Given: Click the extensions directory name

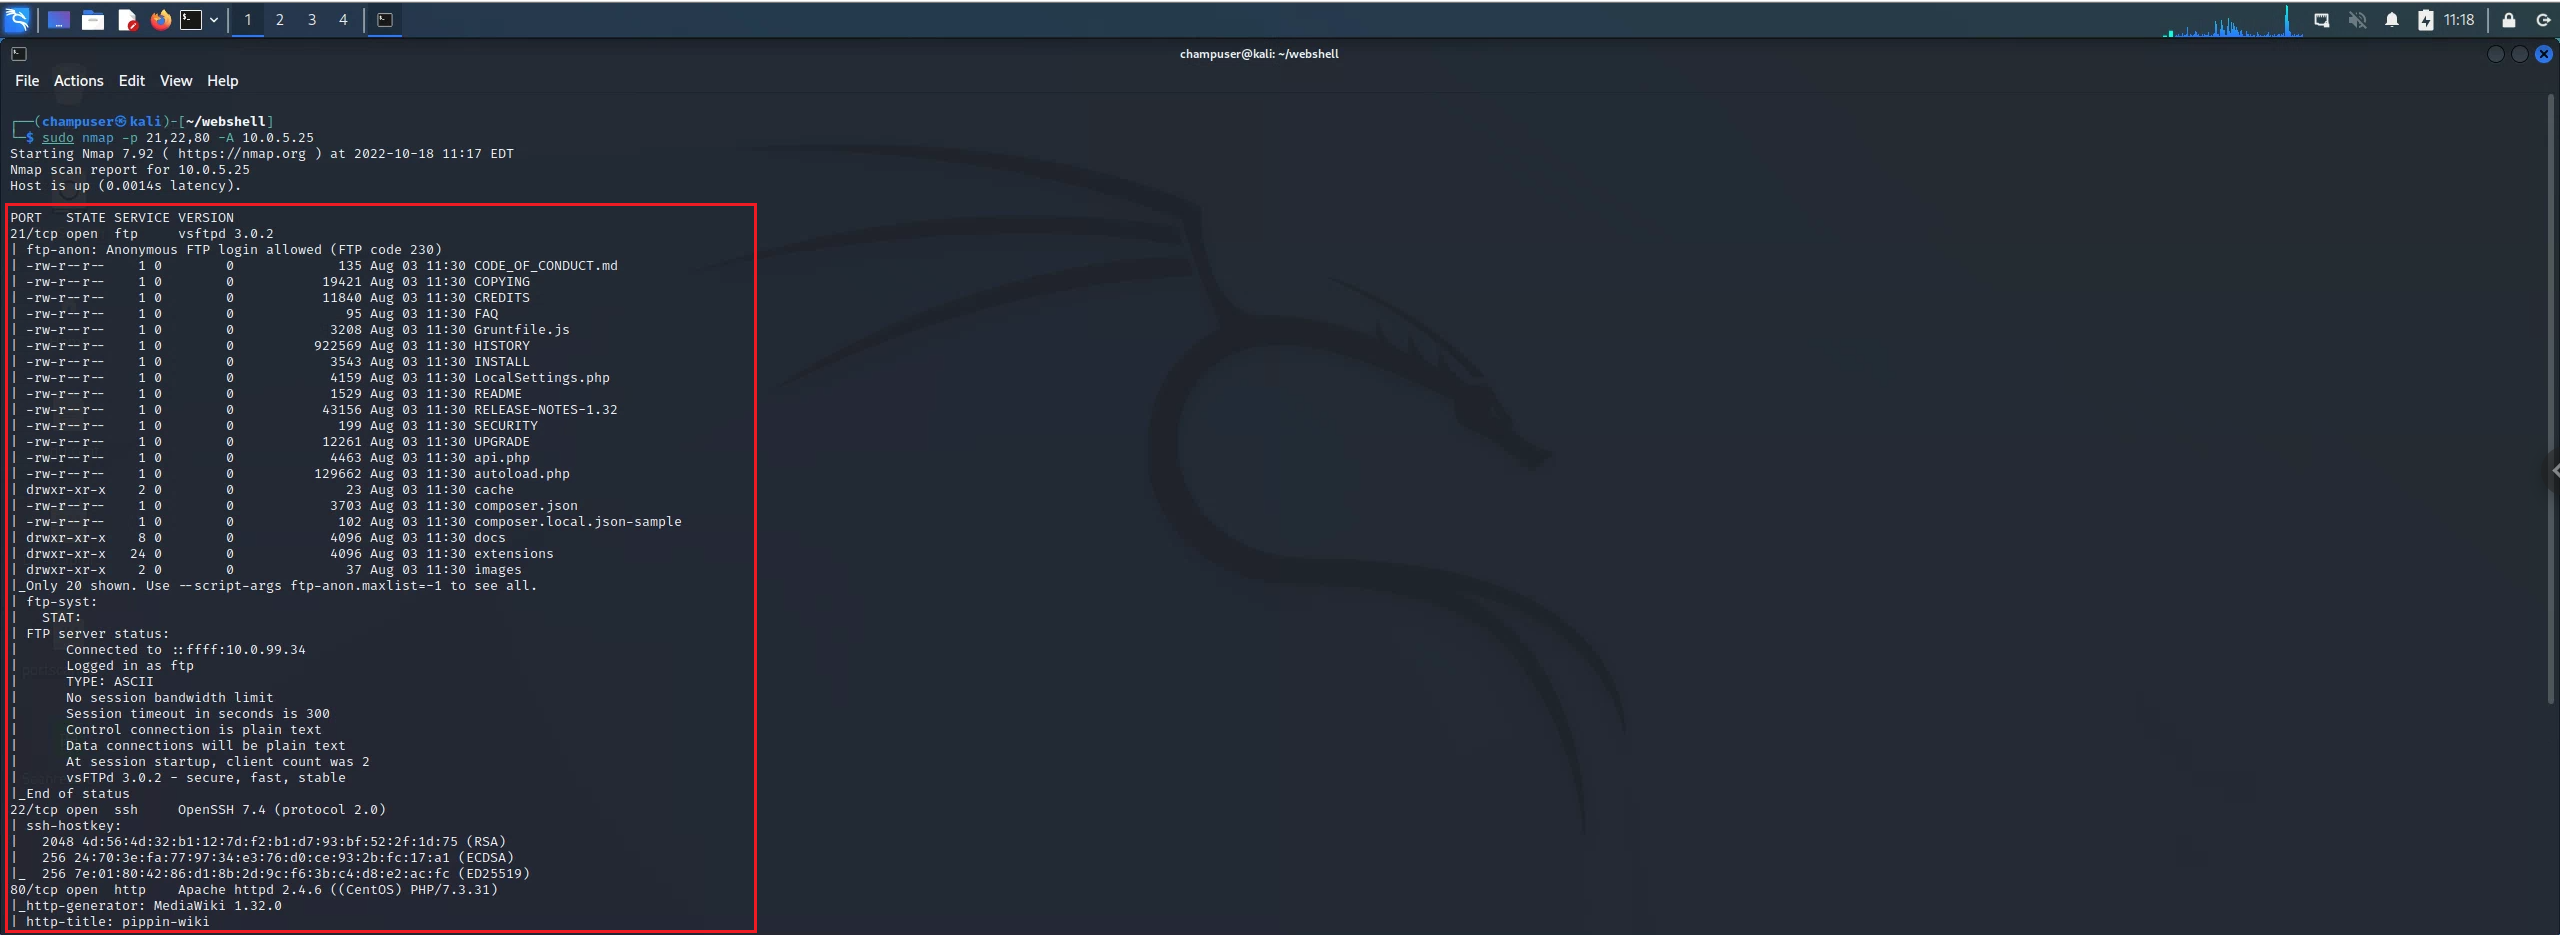Looking at the screenshot, I should tap(514, 554).
